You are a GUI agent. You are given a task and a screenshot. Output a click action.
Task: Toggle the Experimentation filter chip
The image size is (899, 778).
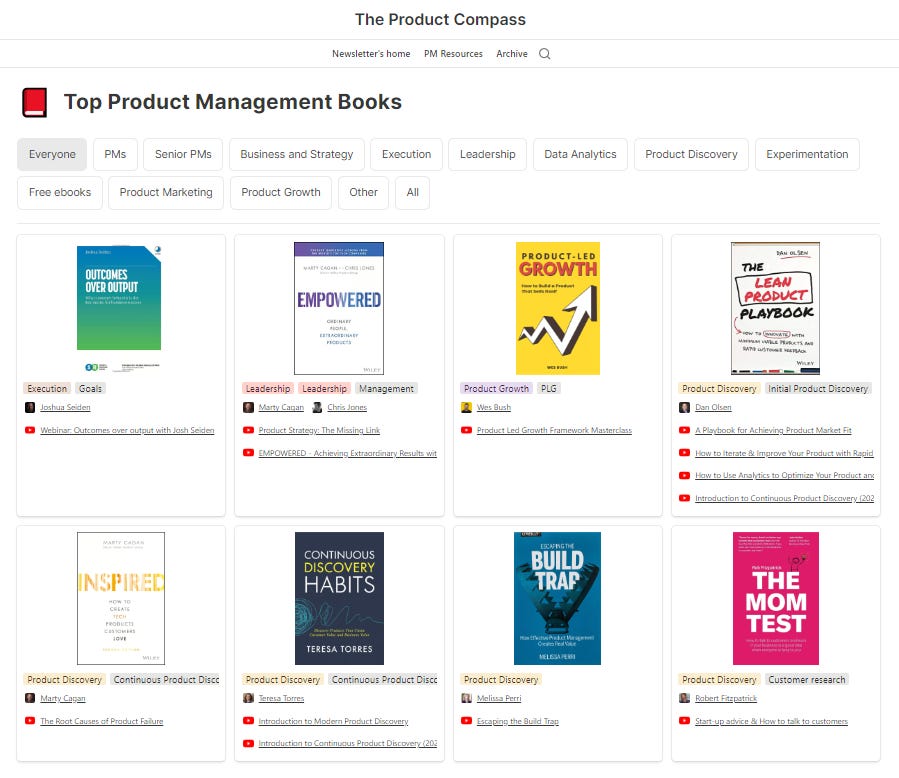point(808,154)
